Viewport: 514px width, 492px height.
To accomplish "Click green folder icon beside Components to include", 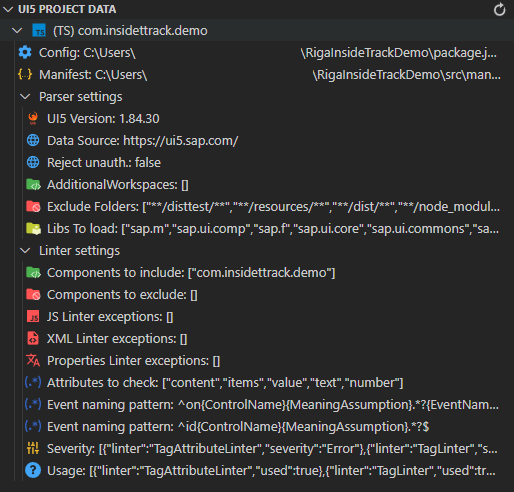I will click(x=33, y=273).
